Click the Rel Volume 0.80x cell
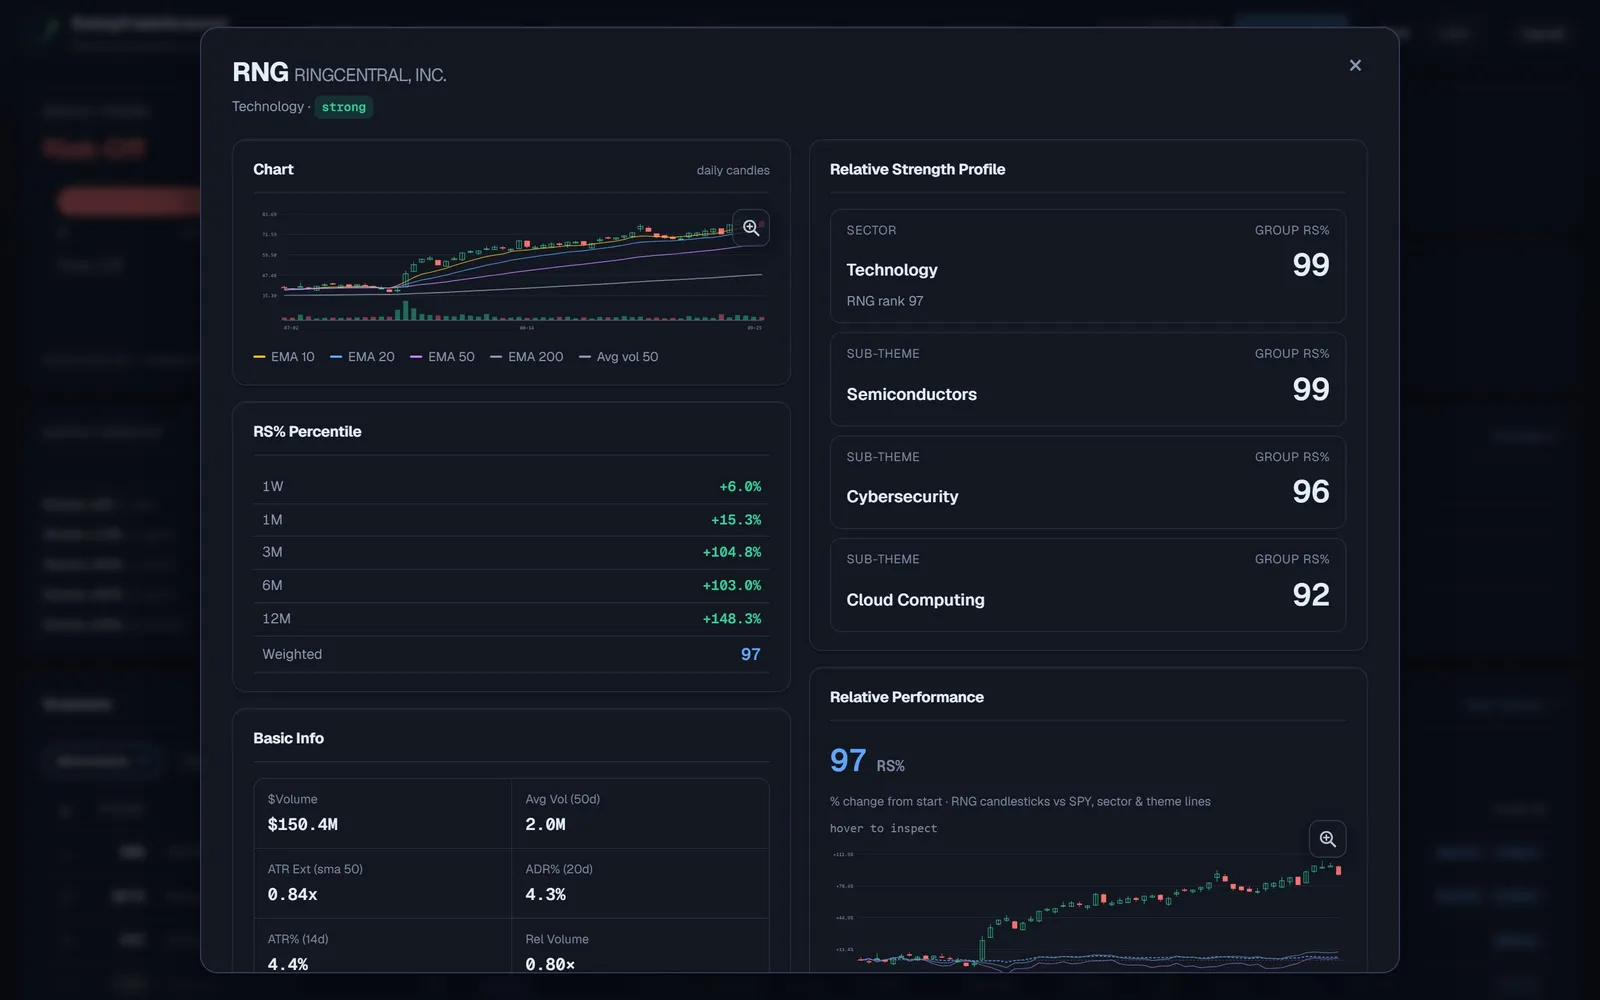This screenshot has width=1600, height=1000. (x=640, y=946)
